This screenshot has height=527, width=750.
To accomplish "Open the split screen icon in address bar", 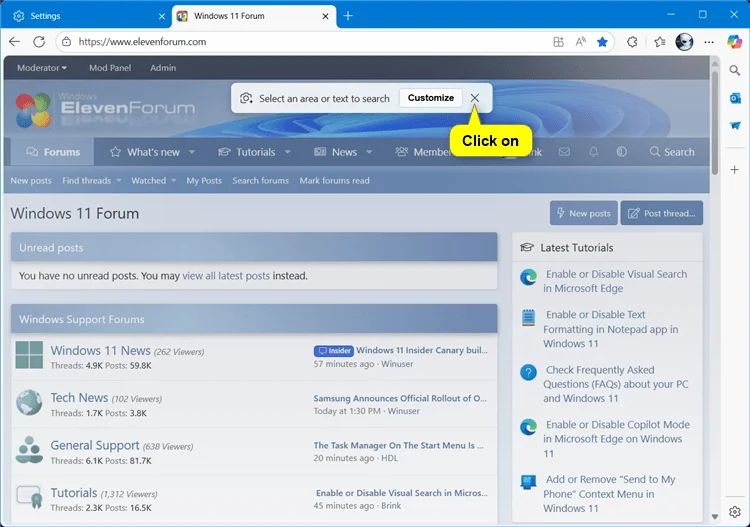I will tap(558, 42).
